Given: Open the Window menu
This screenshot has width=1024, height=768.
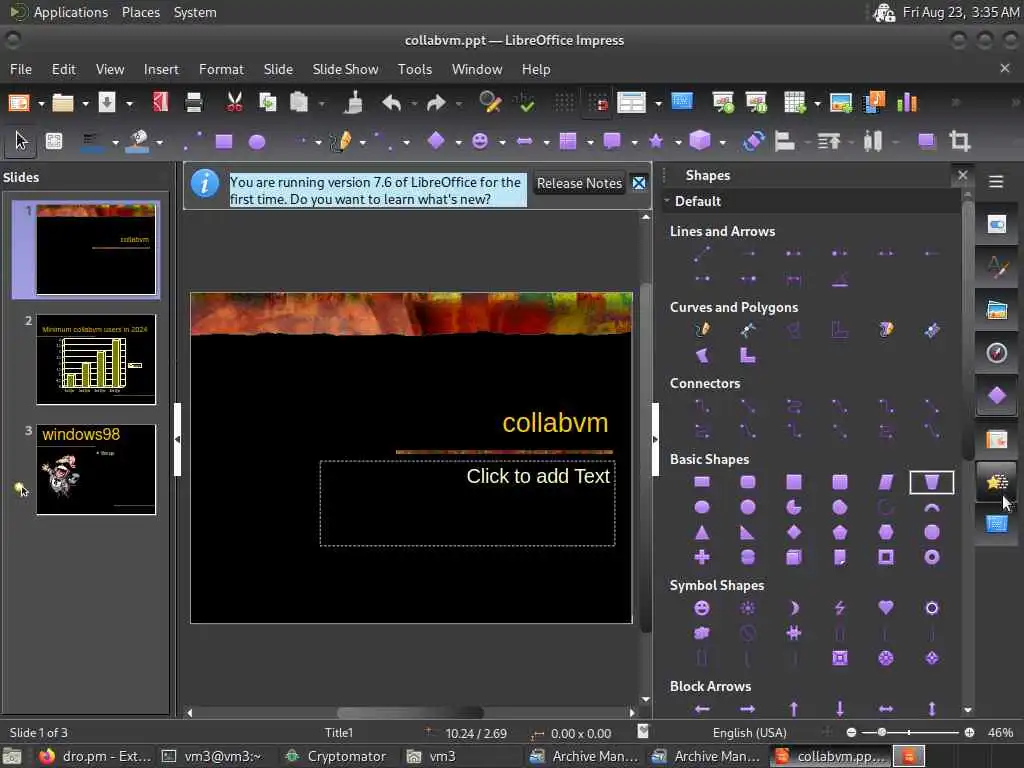Looking at the screenshot, I should point(477,69).
